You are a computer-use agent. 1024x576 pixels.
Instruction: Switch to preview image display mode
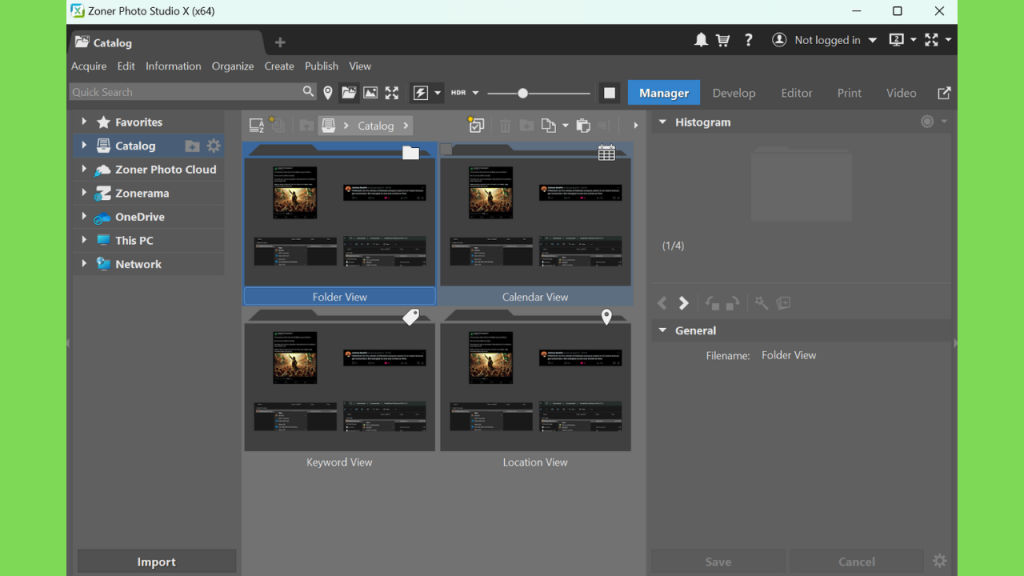click(x=370, y=93)
